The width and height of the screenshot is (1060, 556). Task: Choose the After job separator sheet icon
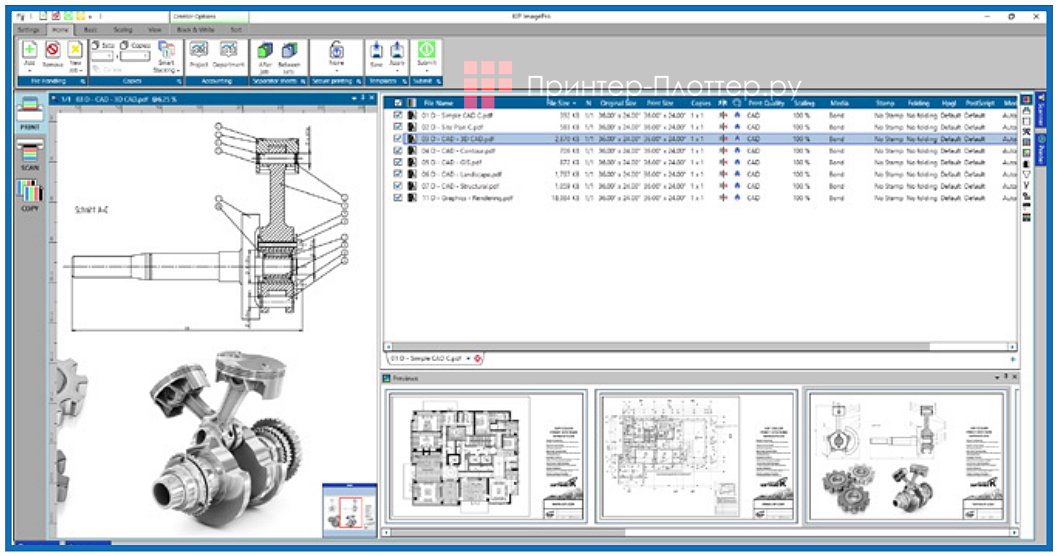[x=265, y=51]
